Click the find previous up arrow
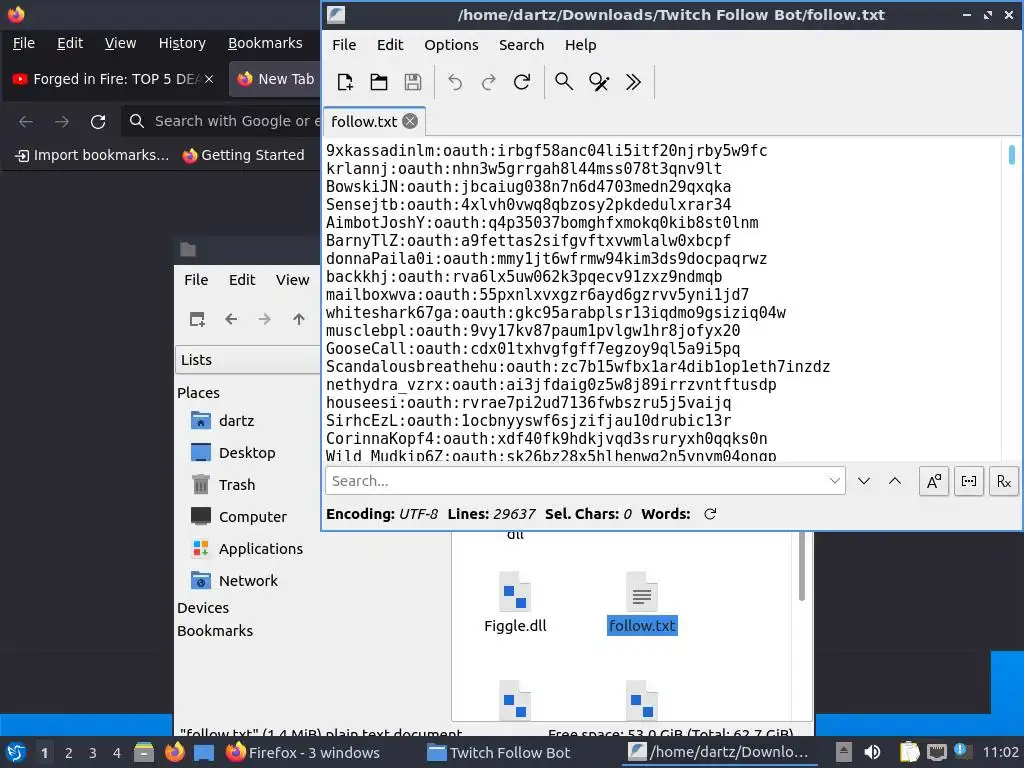This screenshot has width=1024, height=768. 895,481
